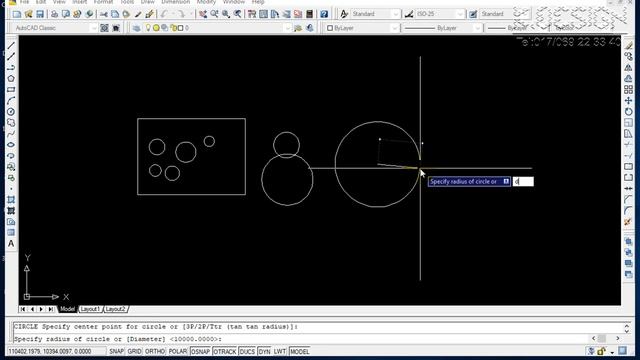Toggle ORTHO mode in status bar
Viewport: 640px width, 360px height.
(155, 351)
